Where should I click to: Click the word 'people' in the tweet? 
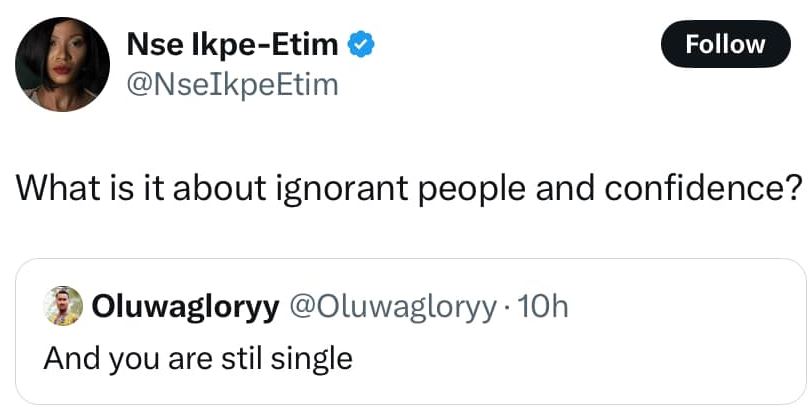pyautogui.click(x=458, y=190)
